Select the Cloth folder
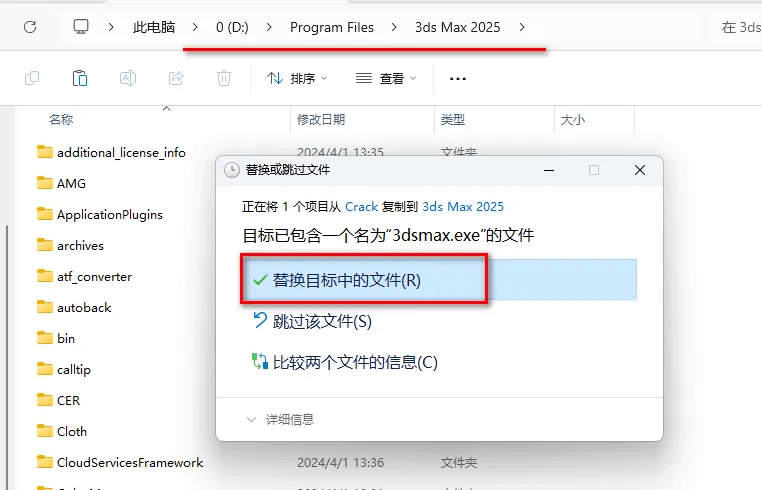762x490 pixels. click(72, 432)
